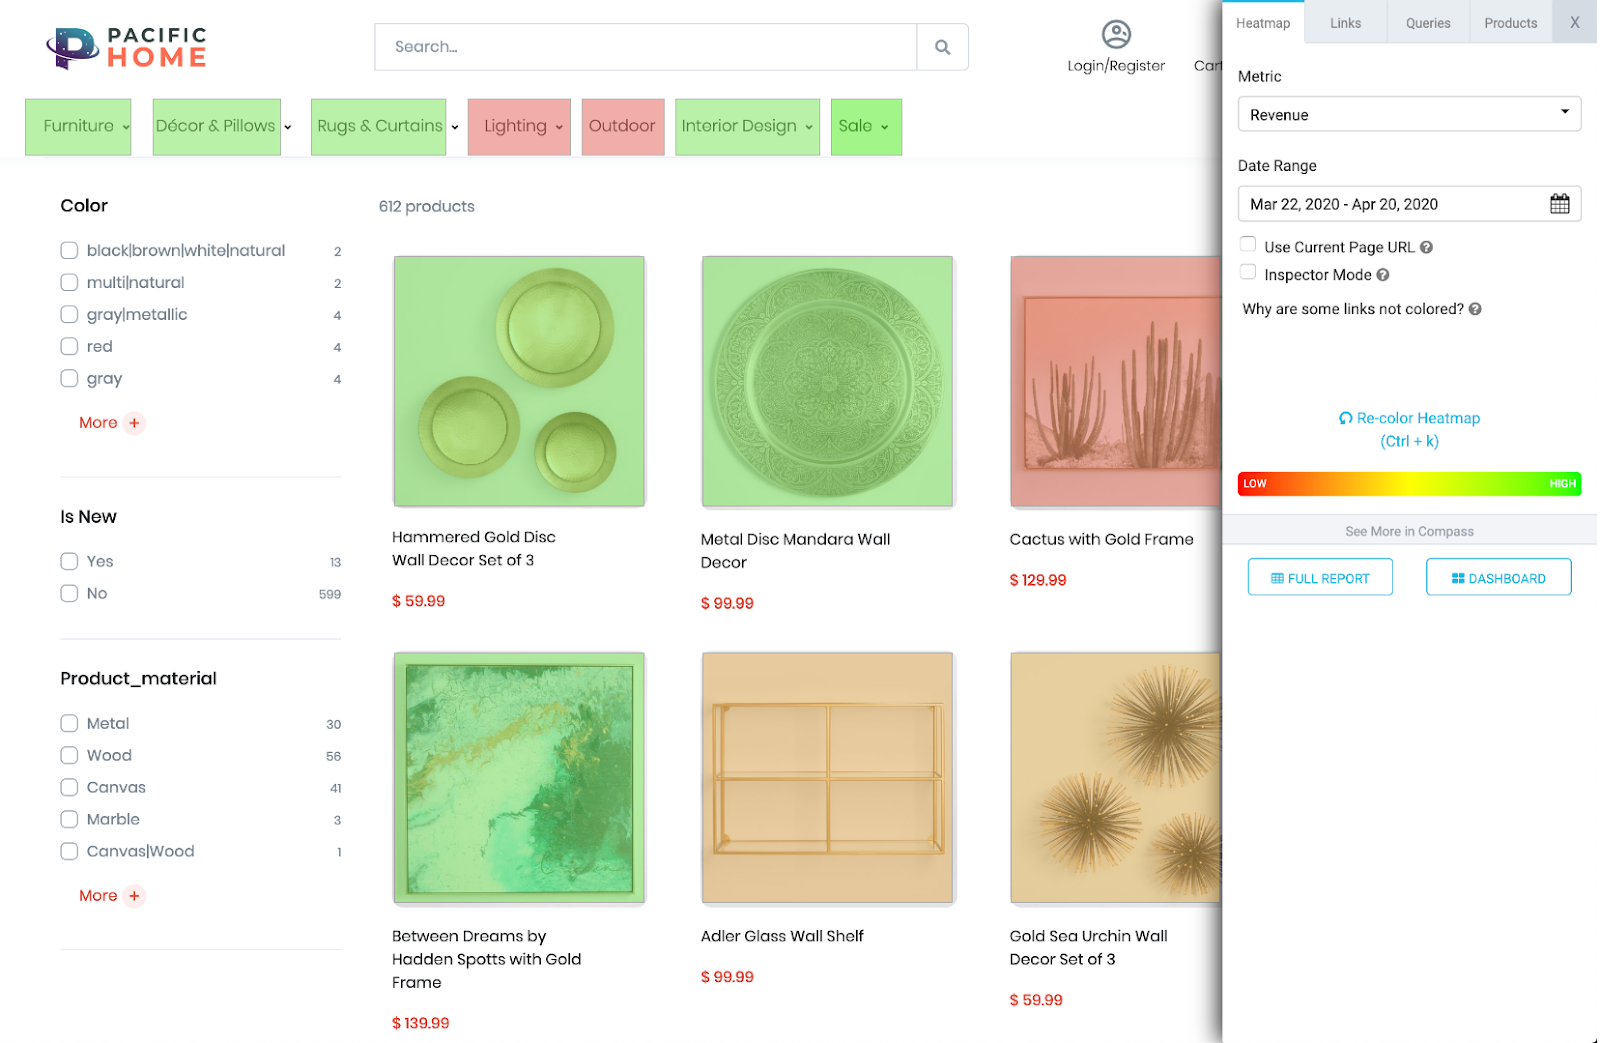1600x1043 pixels.
Task: Click the Pacific Home logo
Action: 127,48
